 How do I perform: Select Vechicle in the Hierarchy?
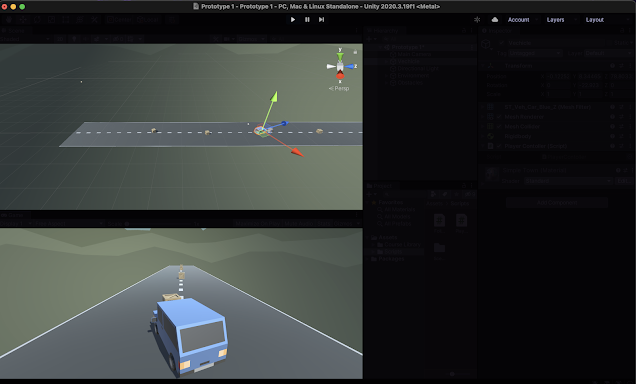408,61
